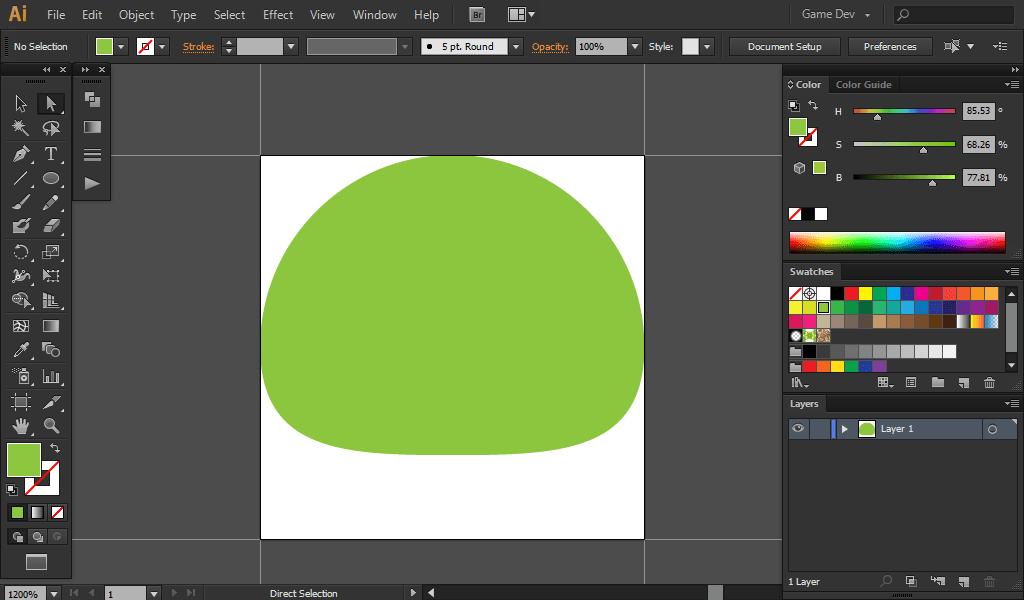Open Preferences from the control bar
This screenshot has width=1024, height=600.
(889, 47)
